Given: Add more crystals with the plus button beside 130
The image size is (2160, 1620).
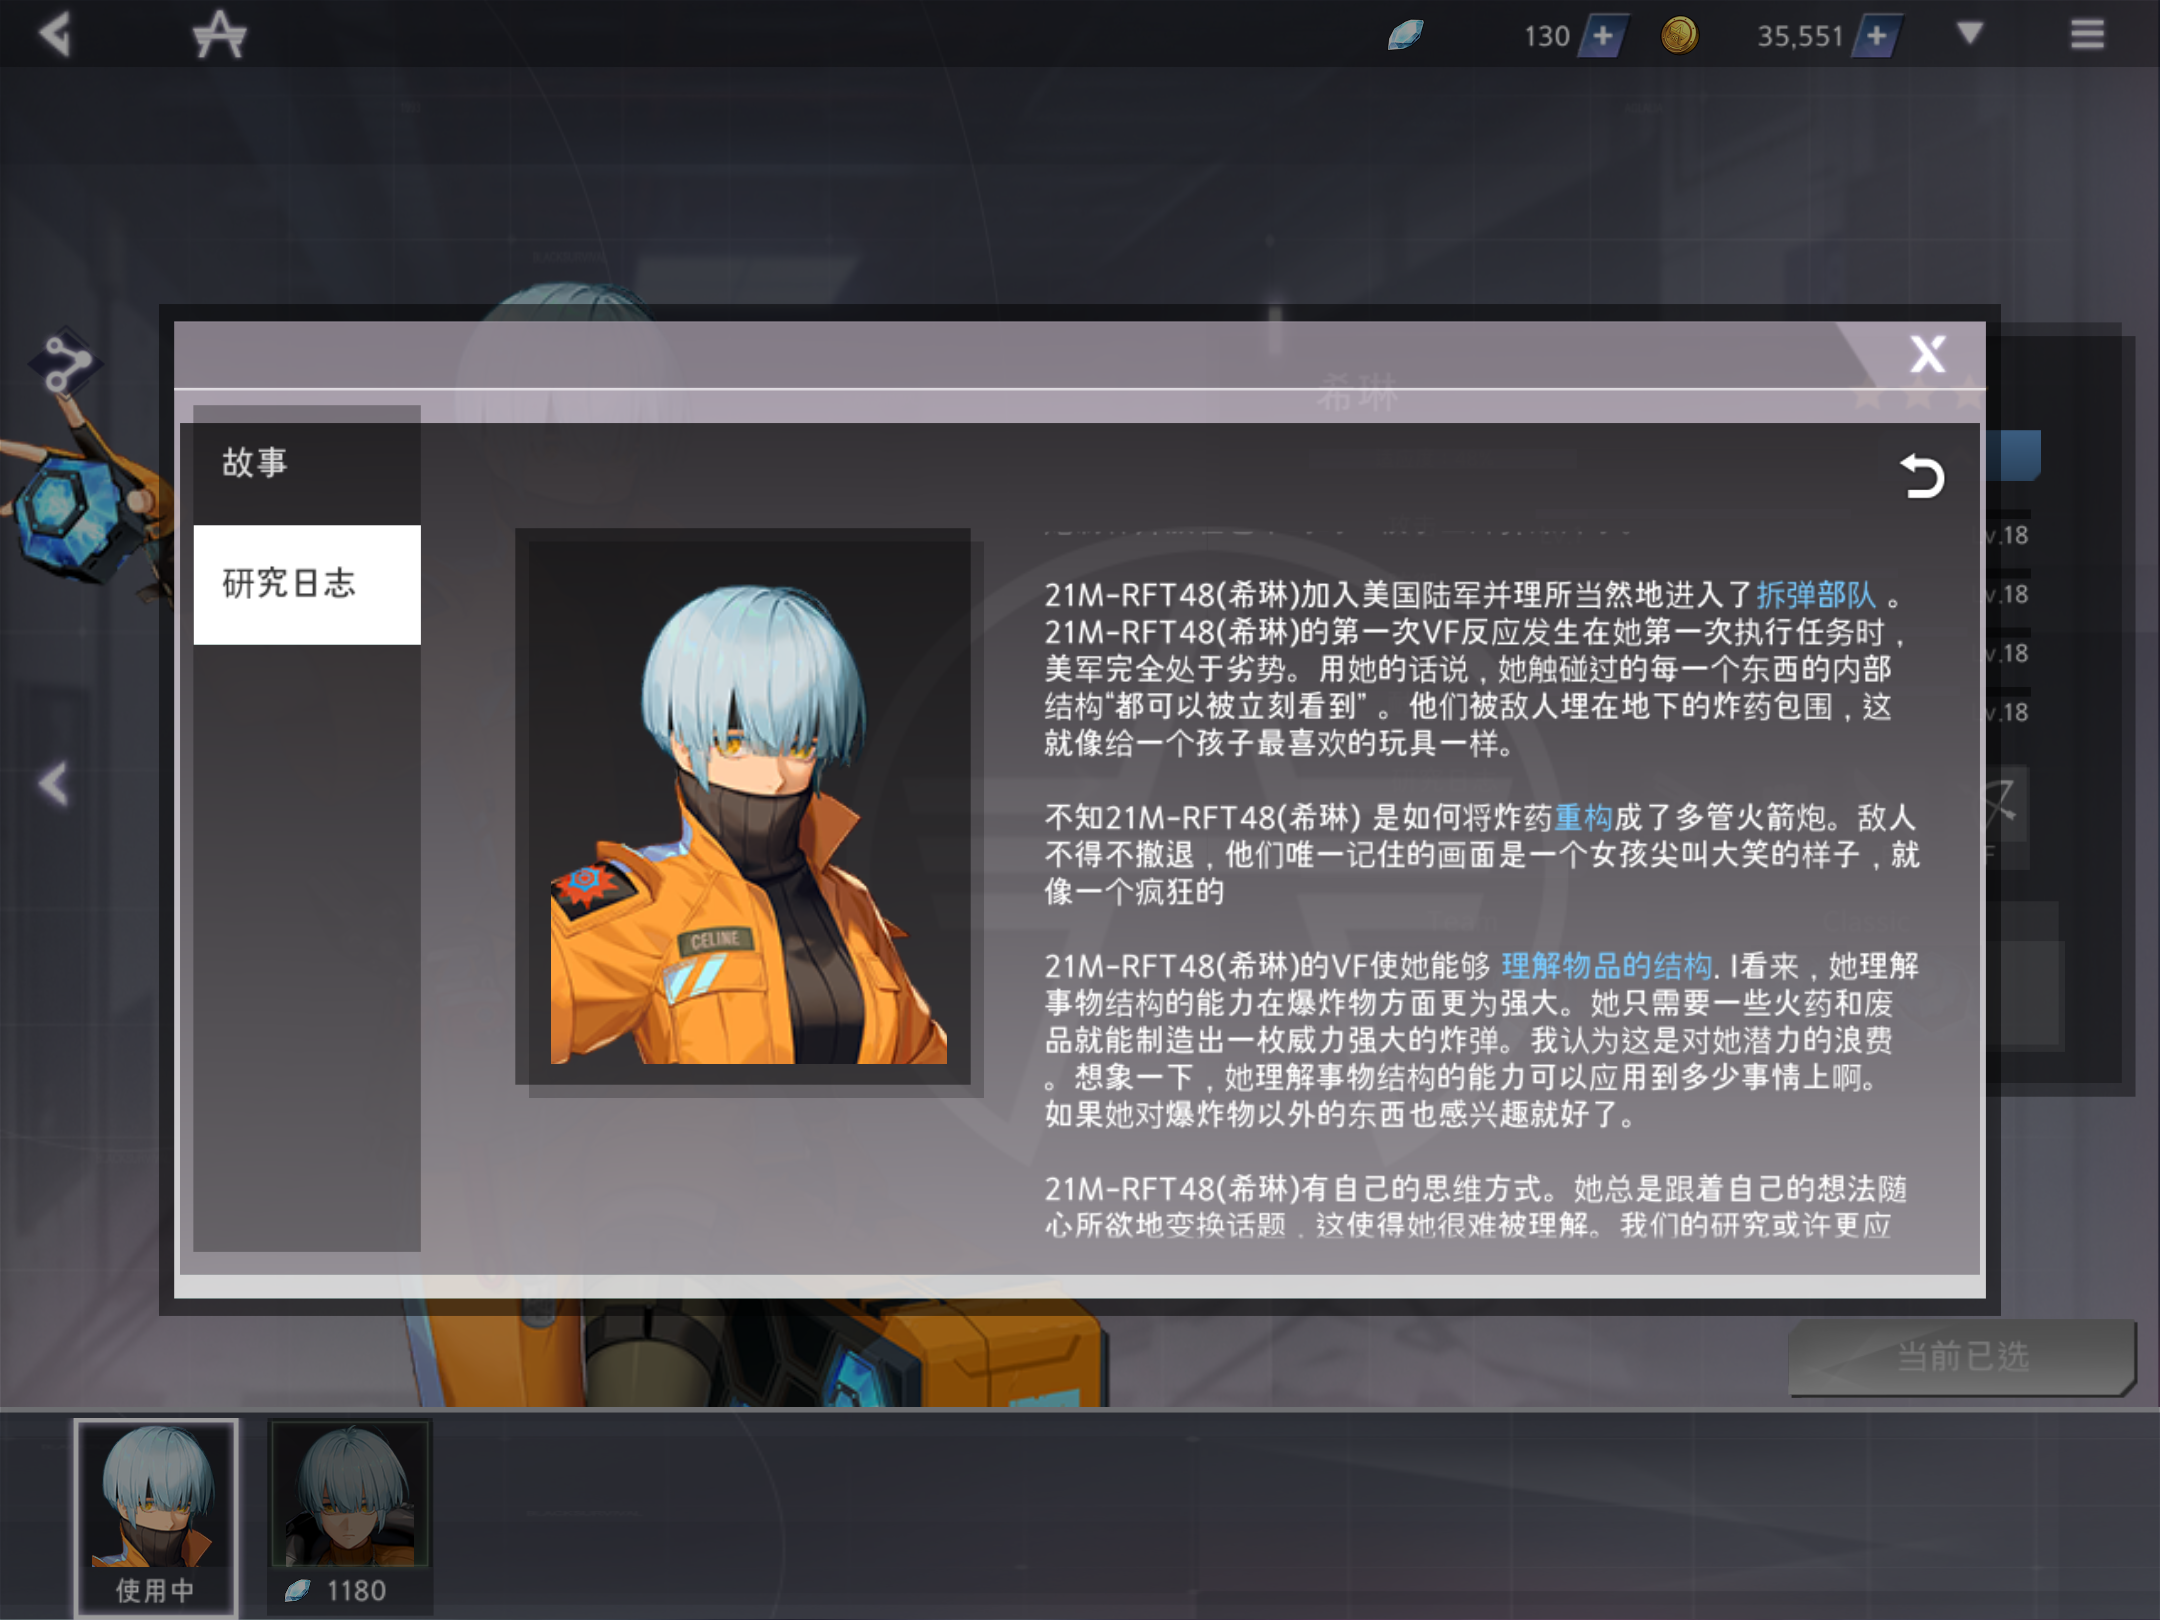Looking at the screenshot, I should coord(1603,36).
